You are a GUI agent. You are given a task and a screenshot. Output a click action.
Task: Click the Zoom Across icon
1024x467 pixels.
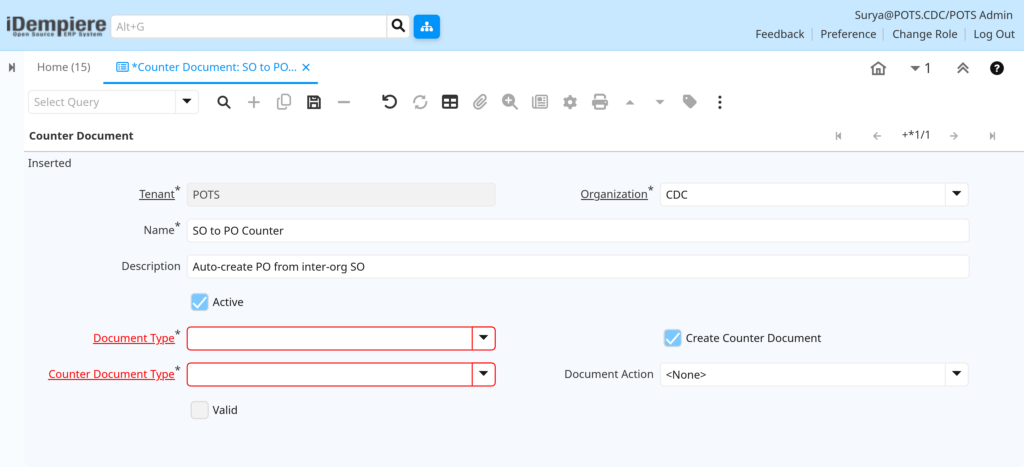click(510, 102)
